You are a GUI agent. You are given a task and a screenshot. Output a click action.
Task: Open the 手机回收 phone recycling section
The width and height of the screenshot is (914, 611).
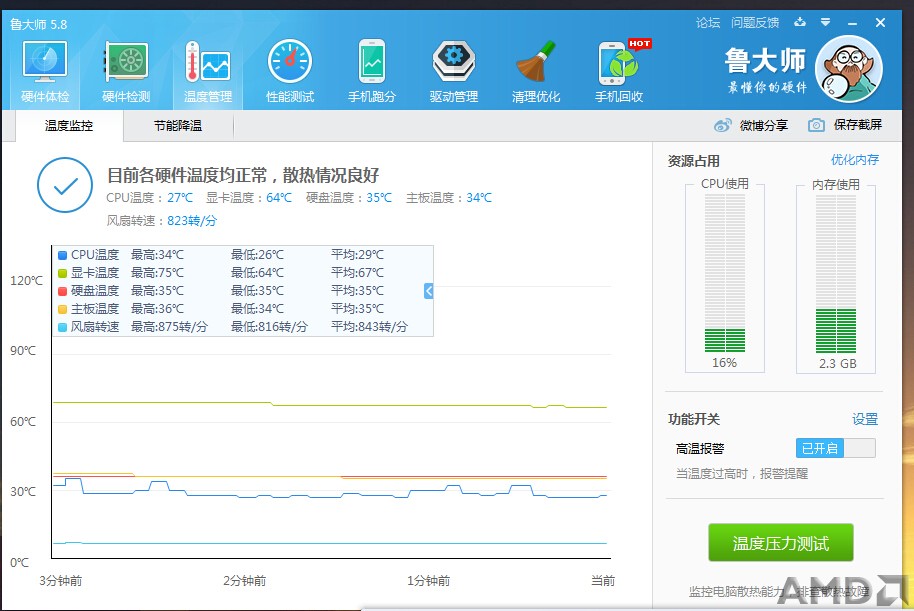point(619,72)
